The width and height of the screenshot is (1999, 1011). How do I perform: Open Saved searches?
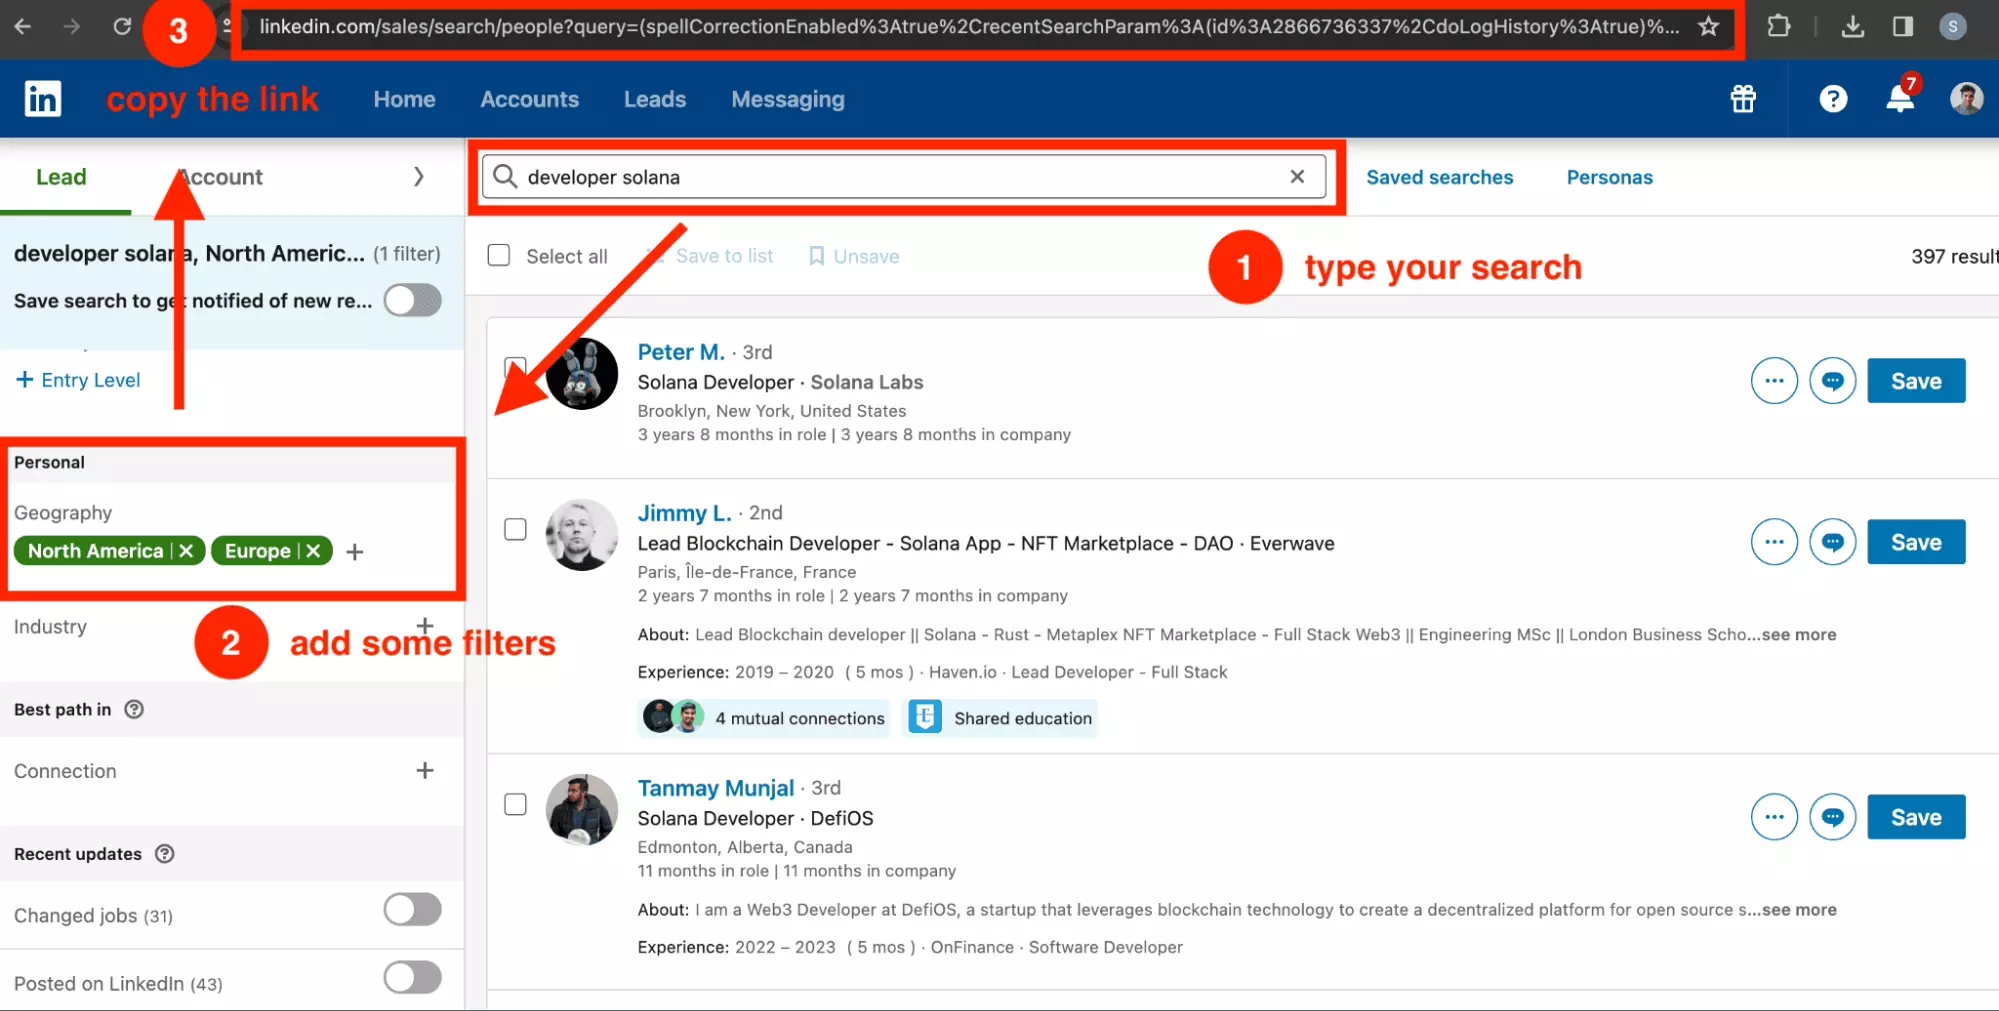tap(1439, 176)
